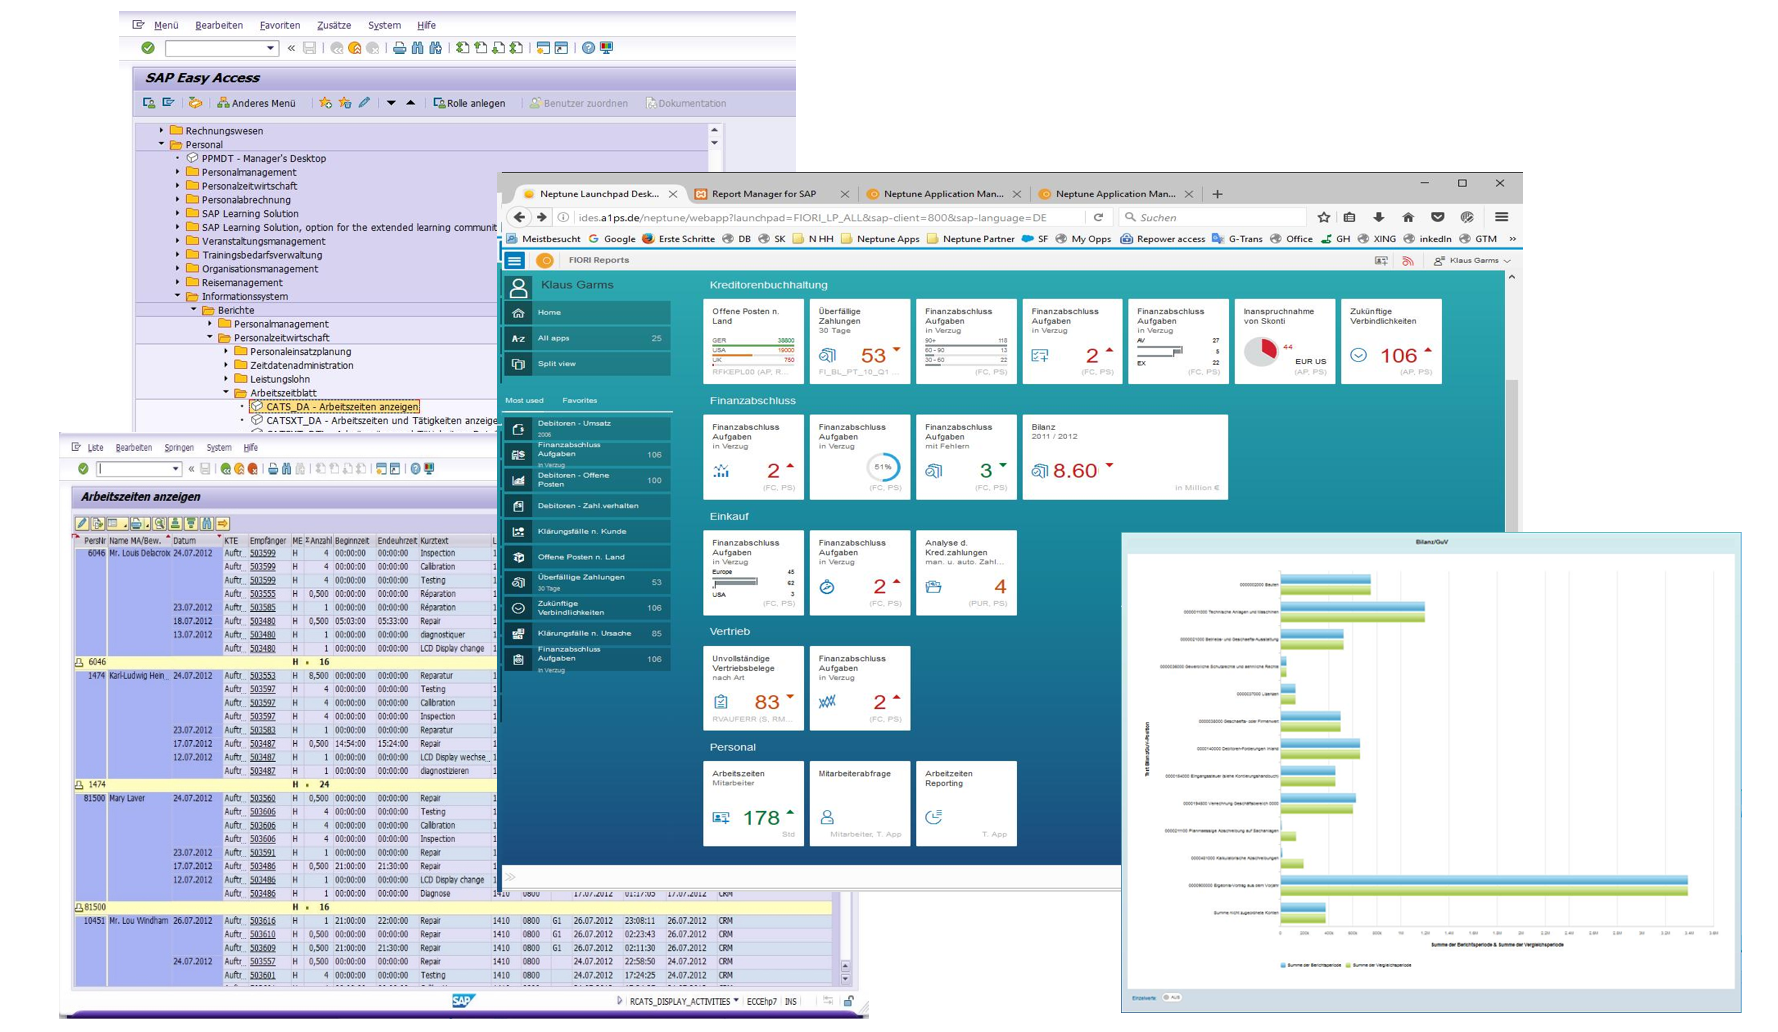Click the browser home icon
1778x1032 pixels.
pos(1408,217)
